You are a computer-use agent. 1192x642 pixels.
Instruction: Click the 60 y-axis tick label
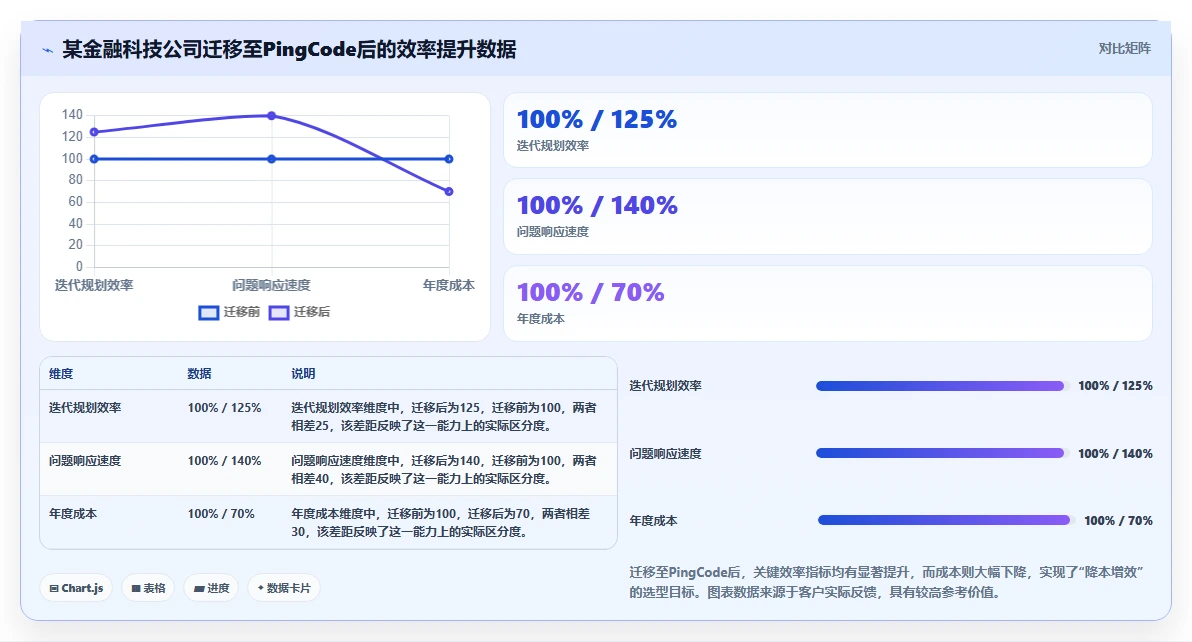coord(75,202)
